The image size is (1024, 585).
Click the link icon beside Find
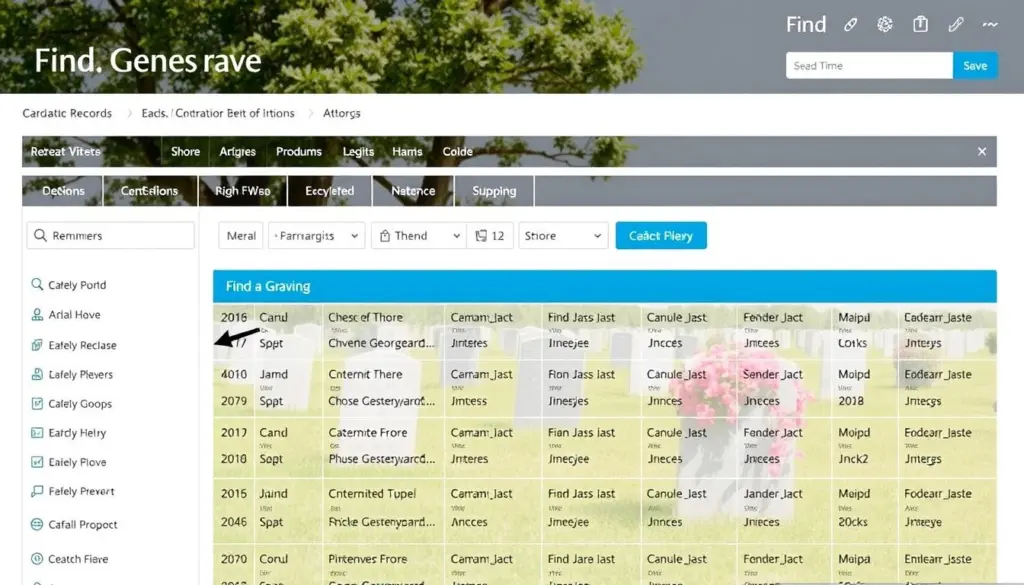[850, 25]
